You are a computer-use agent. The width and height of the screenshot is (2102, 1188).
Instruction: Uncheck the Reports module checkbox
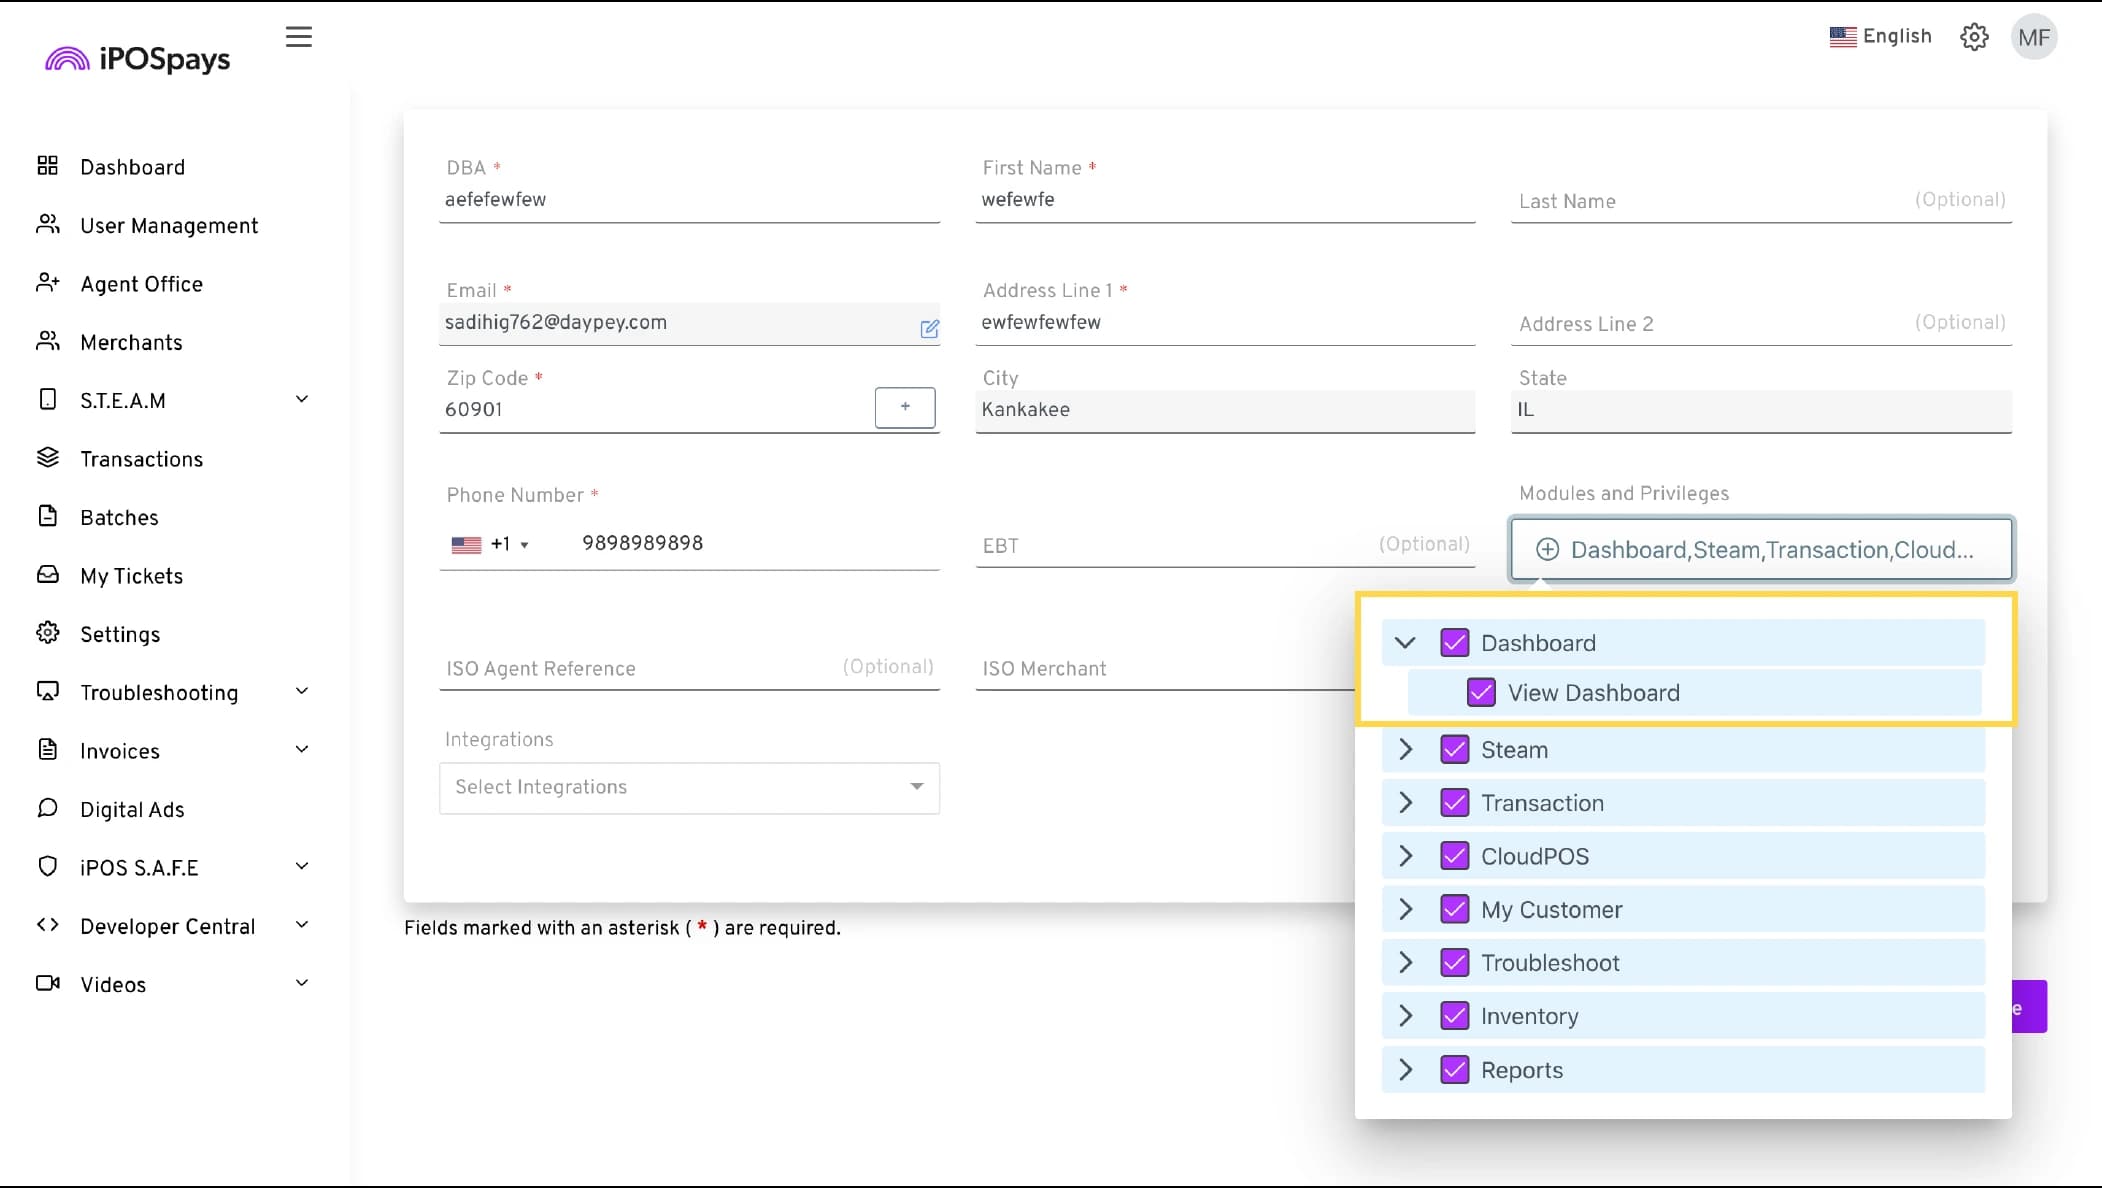(1454, 1070)
